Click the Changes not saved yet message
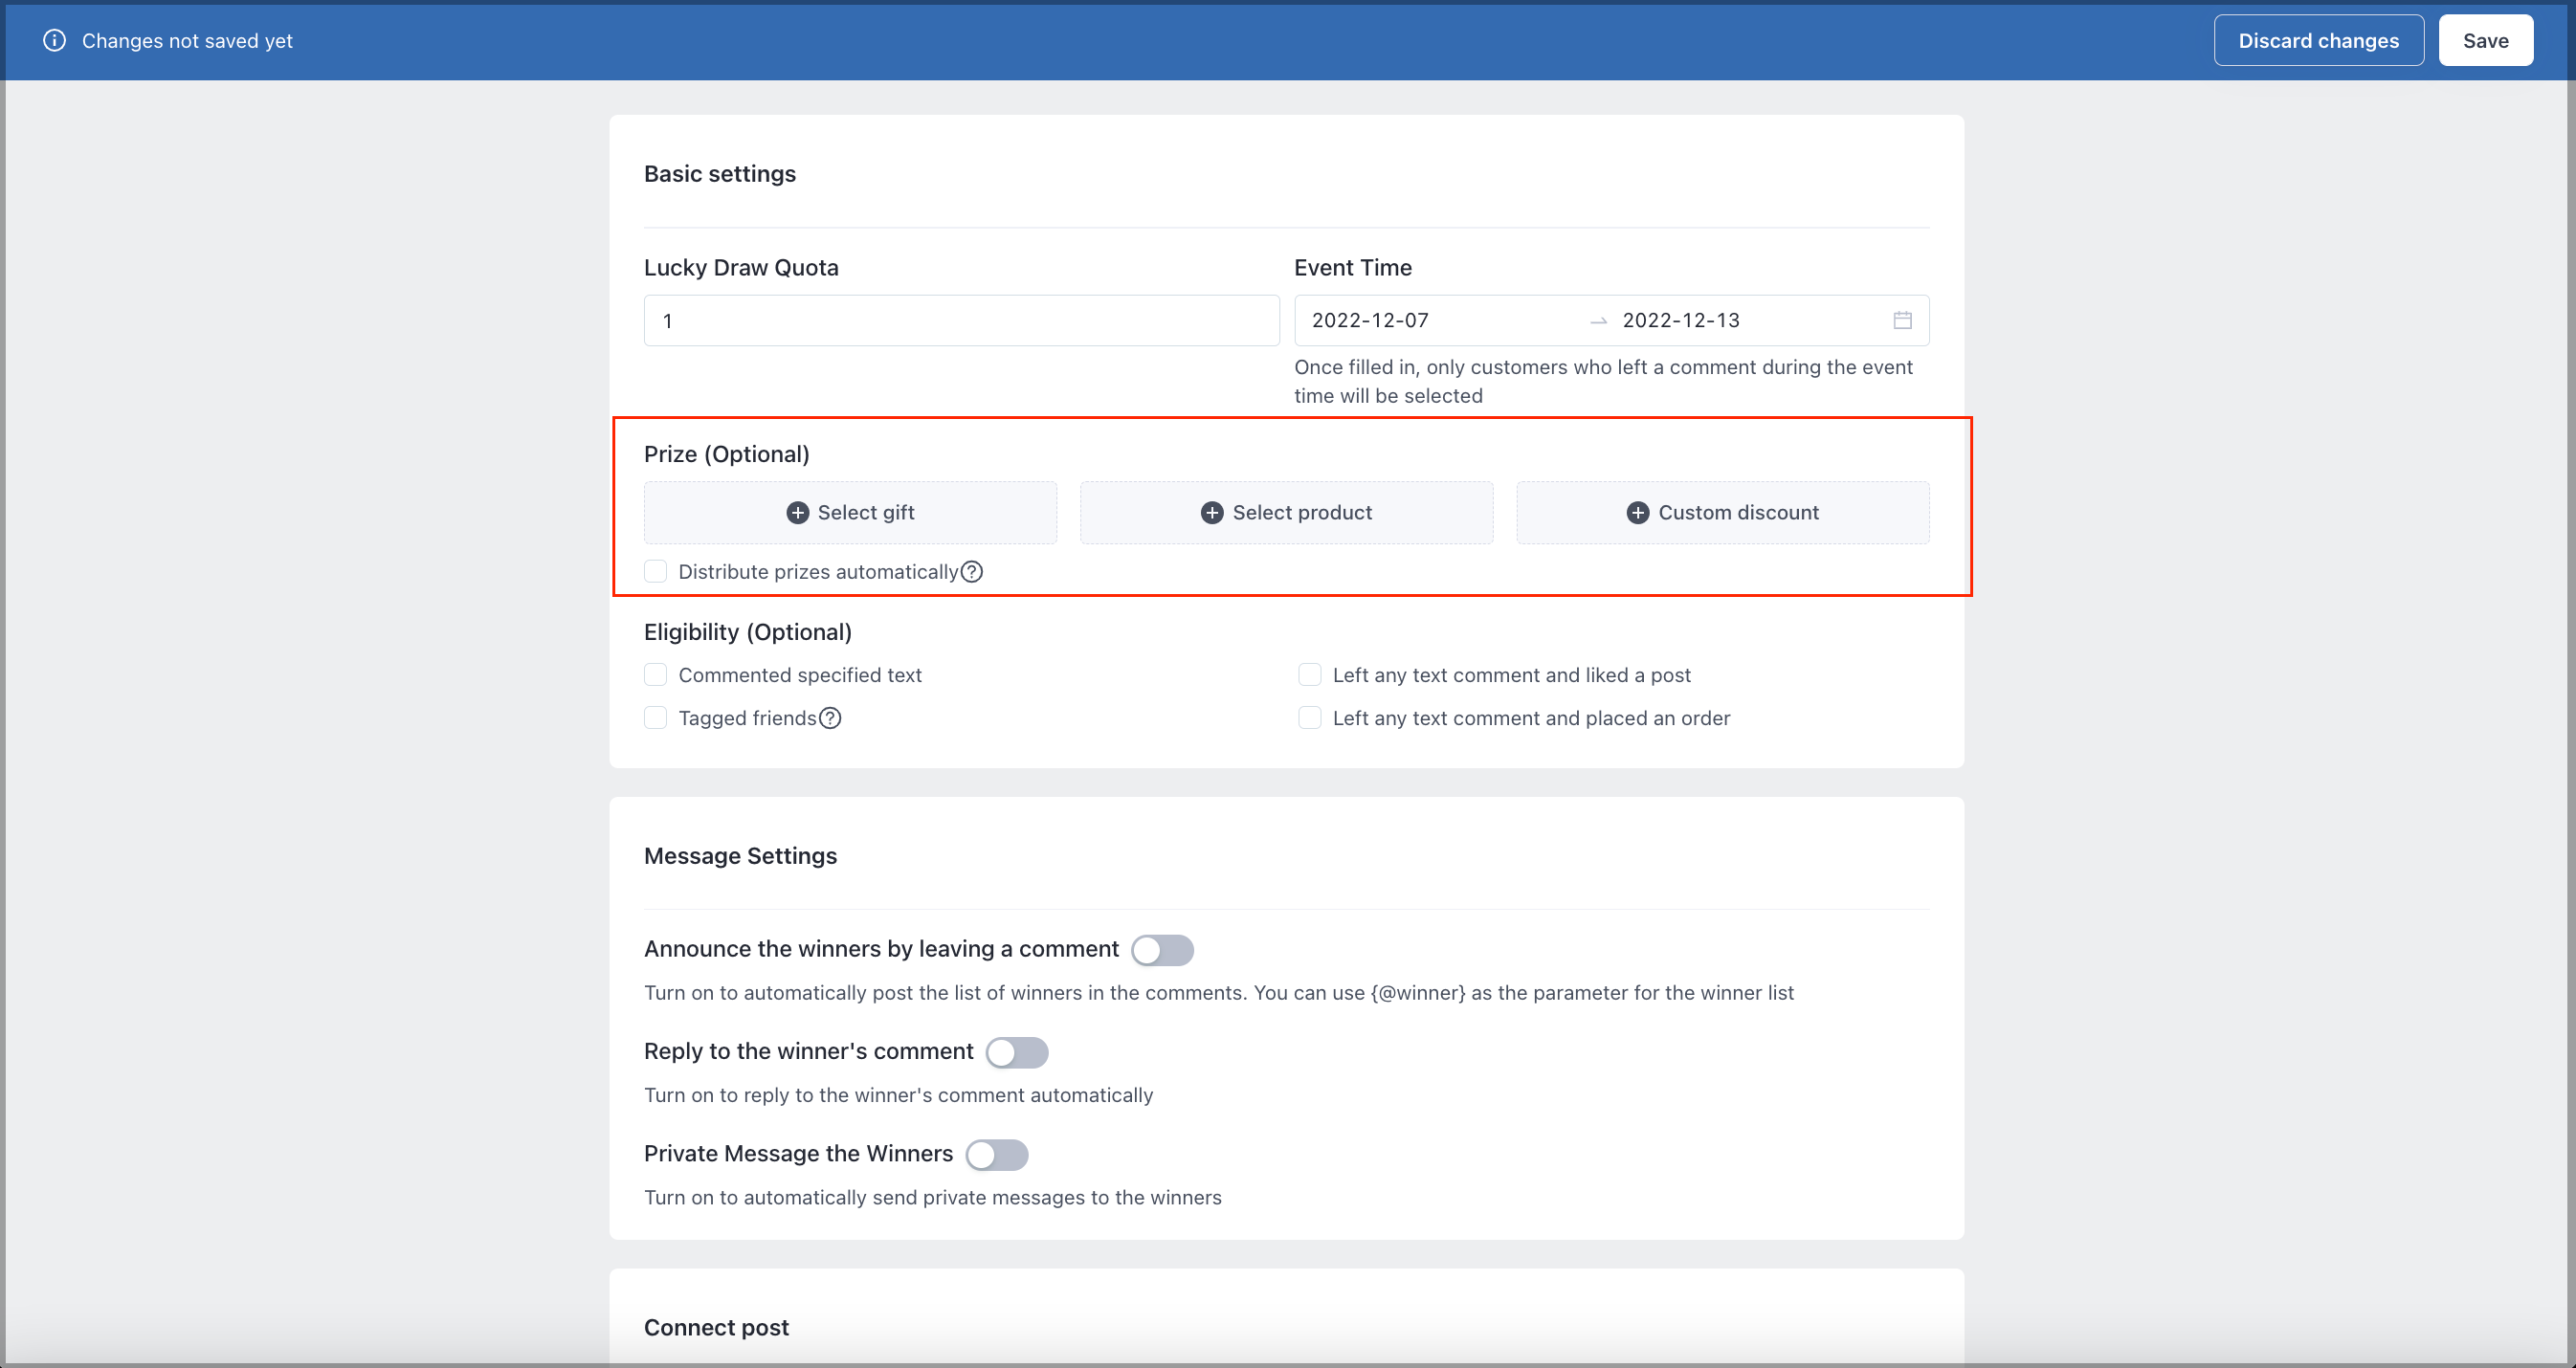Image resolution: width=2576 pixels, height=1368 pixels. tap(187, 40)
